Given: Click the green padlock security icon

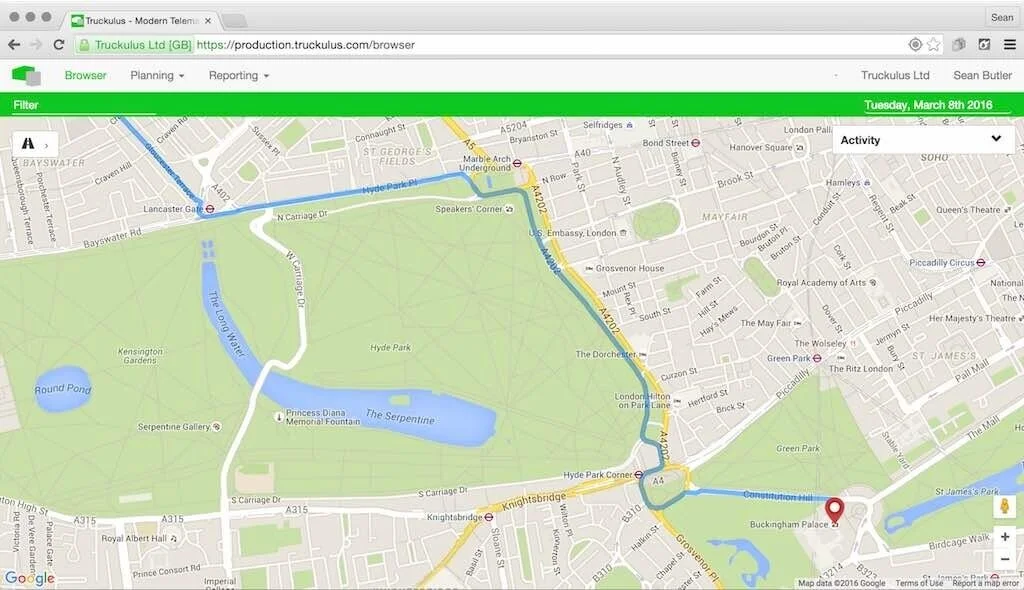Looking at the screenshot, I should click(x=84, y=44).
